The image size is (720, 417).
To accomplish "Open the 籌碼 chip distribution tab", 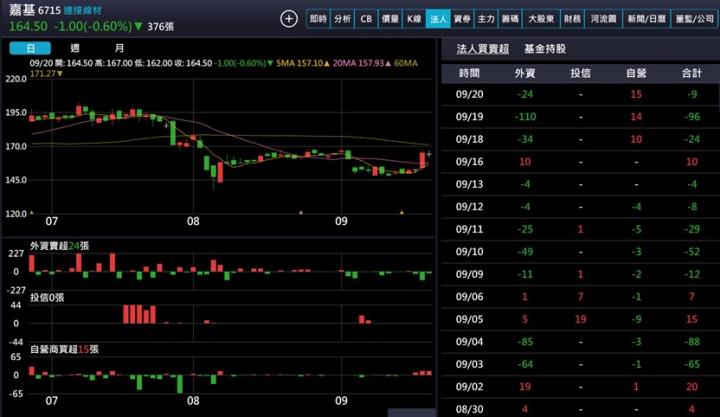I will click(x=510, y=18).
